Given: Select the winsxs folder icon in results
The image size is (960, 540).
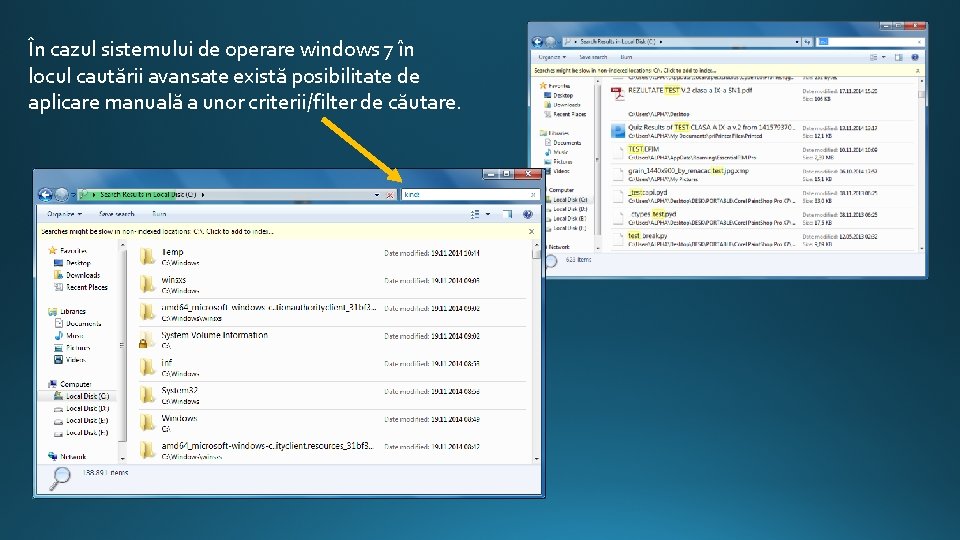Looking at the screenshot, I should pyautogui.click(x=147, y=283).
